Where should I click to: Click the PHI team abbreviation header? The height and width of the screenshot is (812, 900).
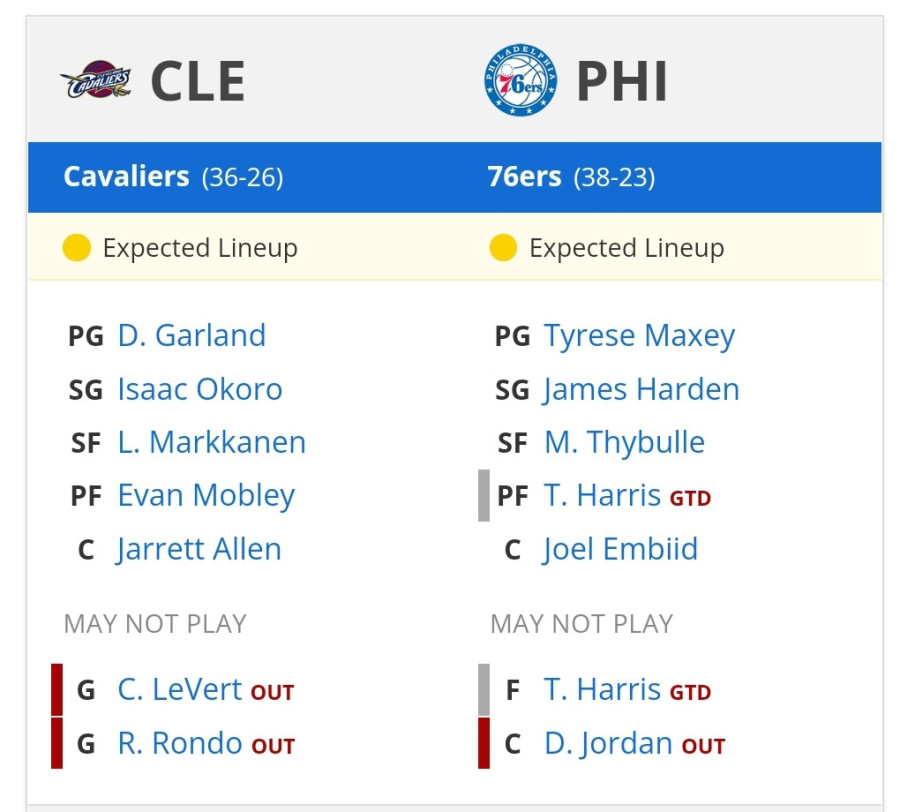click(622, 81)
